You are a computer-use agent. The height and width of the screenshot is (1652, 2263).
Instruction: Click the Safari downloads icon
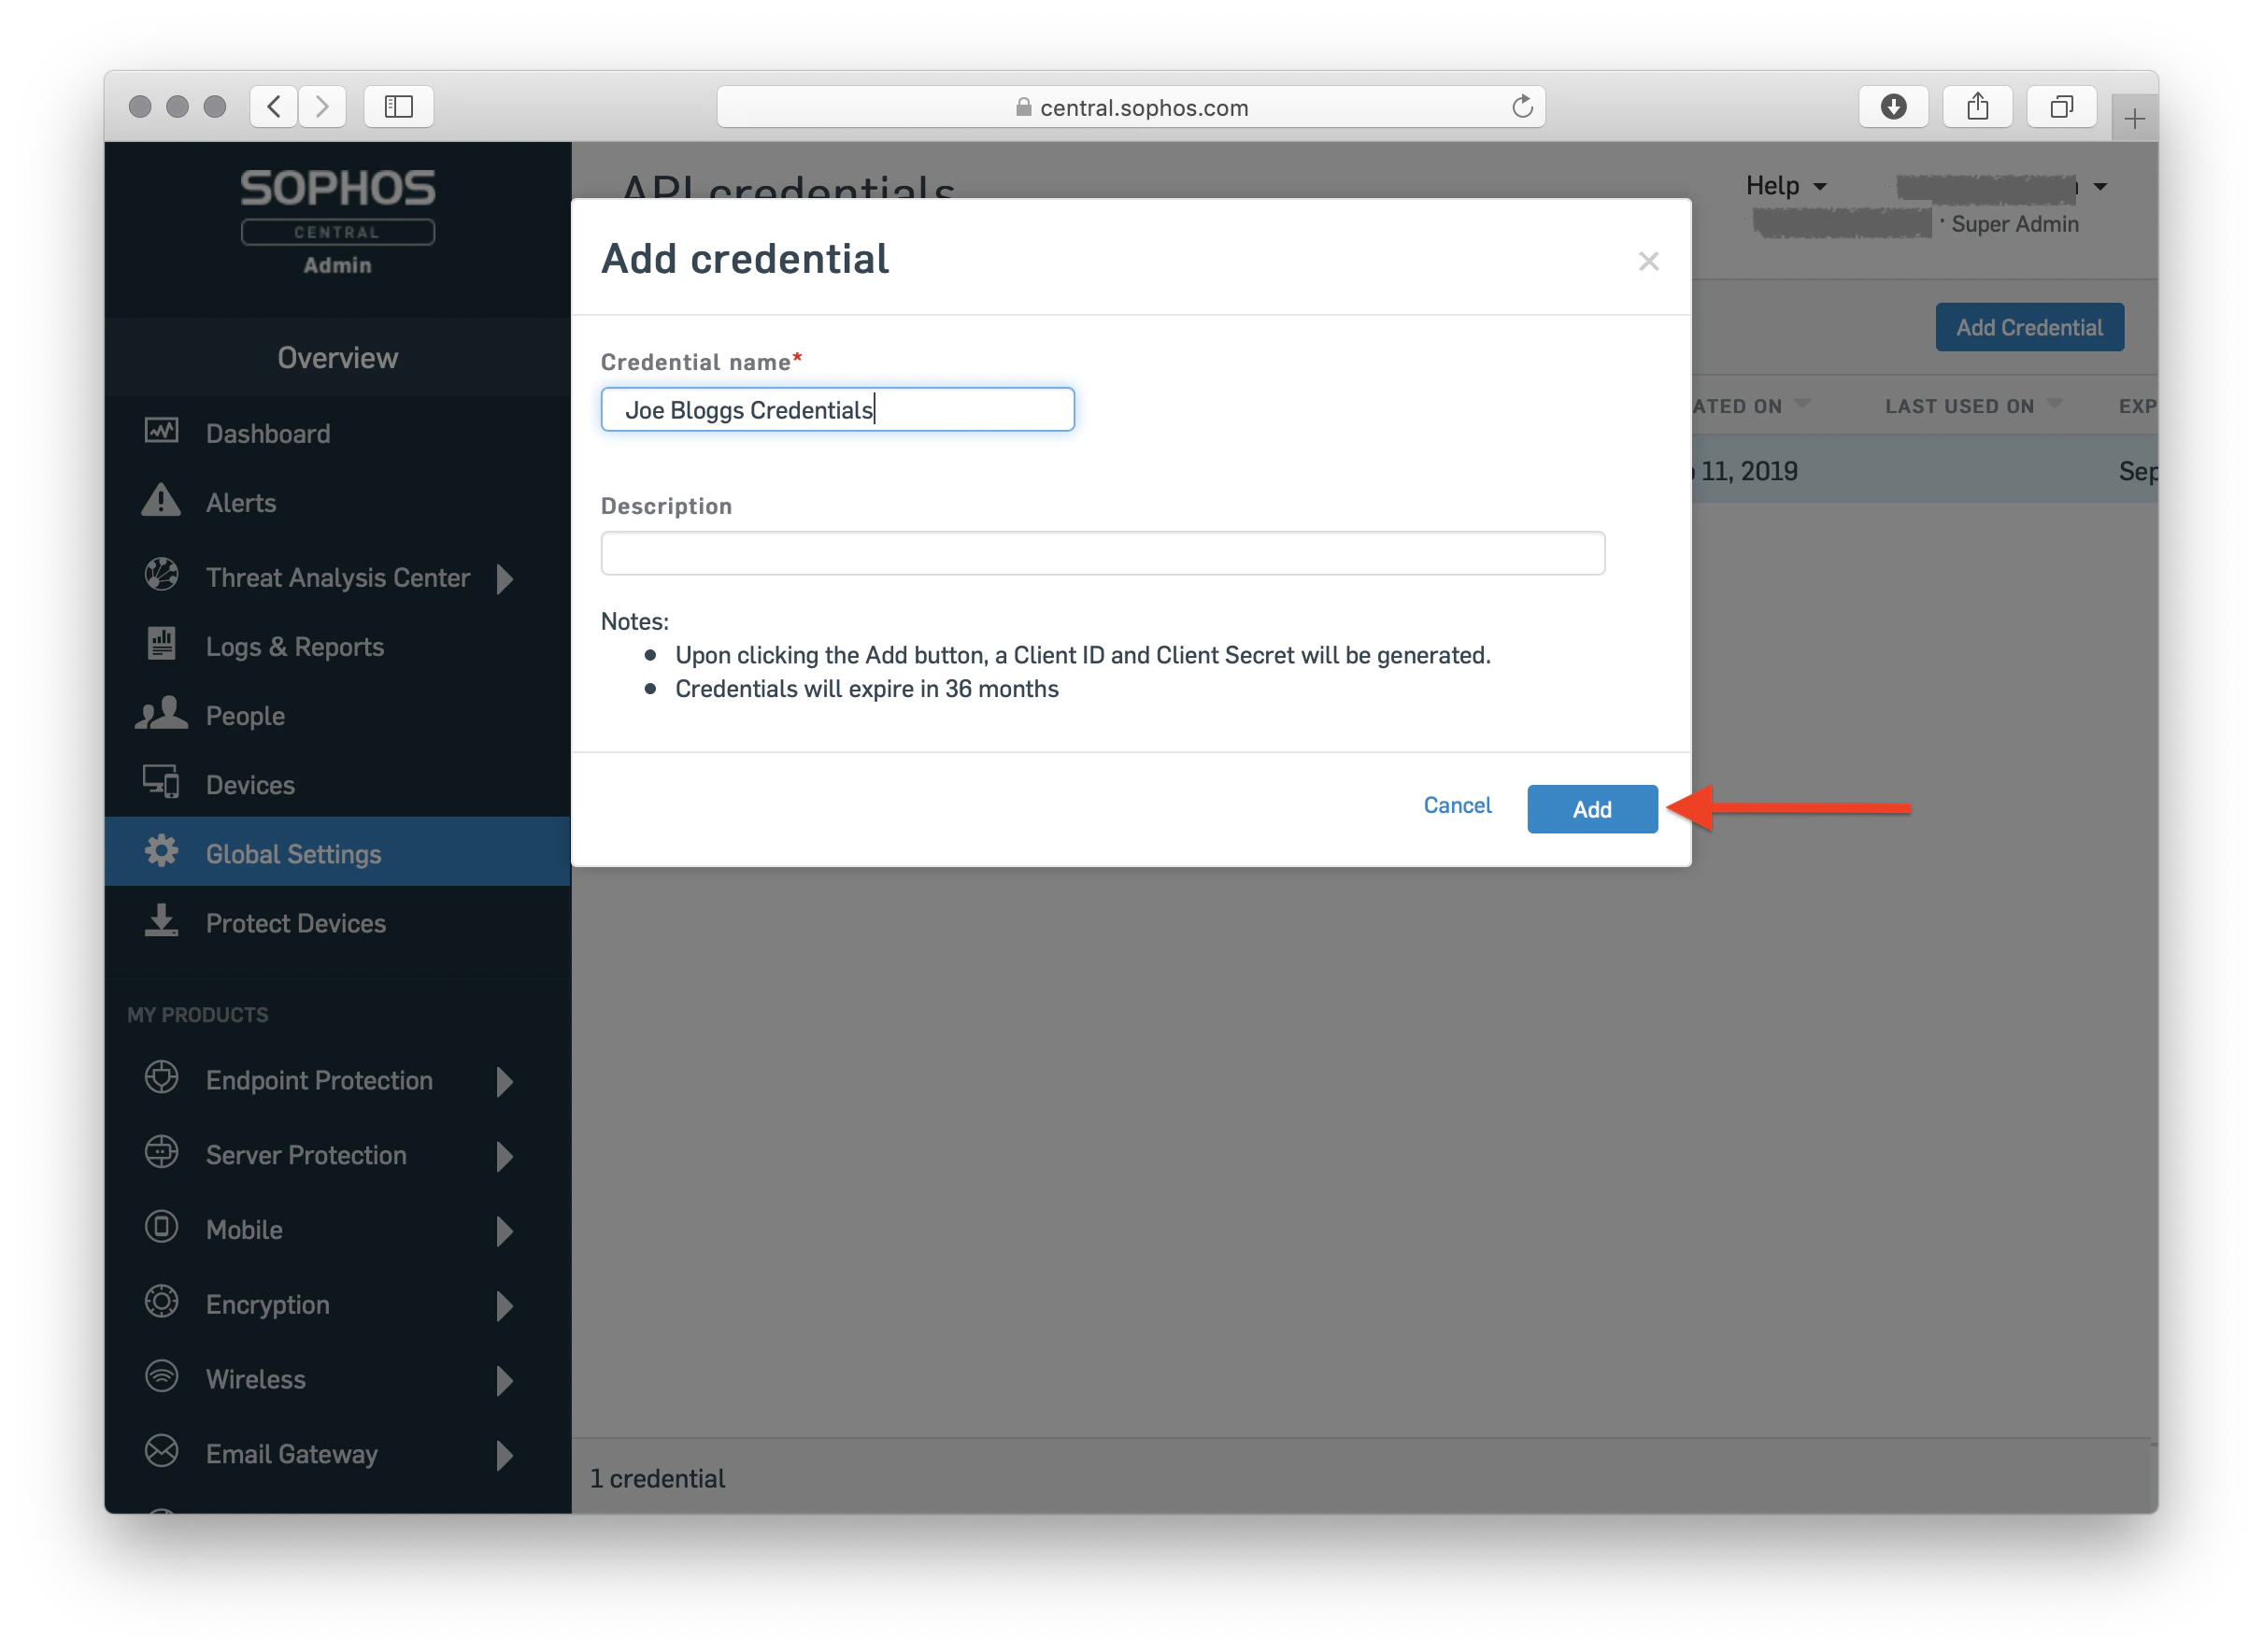[x=1893, y=107]
